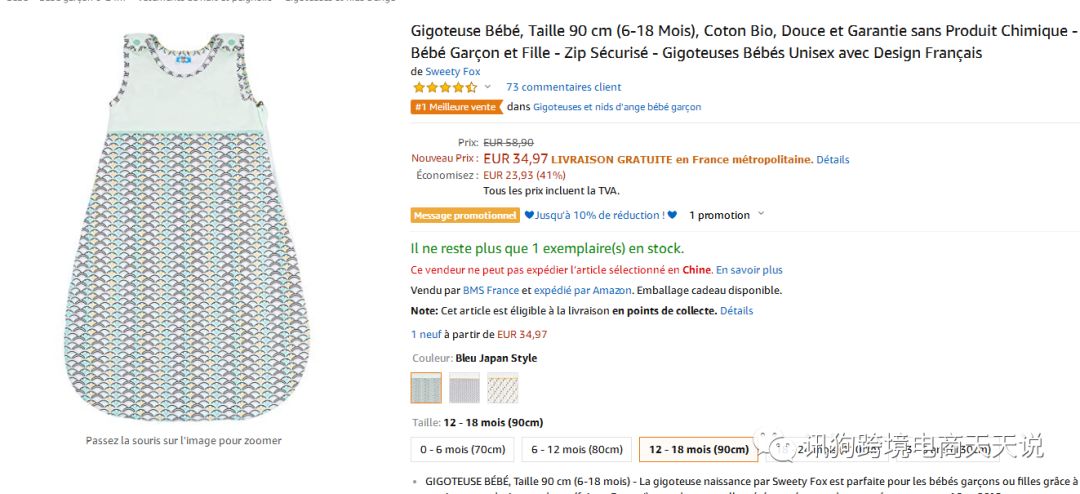Viewport: 1080px width, 494px height.
Task: Select the Bleu Japan Style color swatch
Action: tap(426, 388)
